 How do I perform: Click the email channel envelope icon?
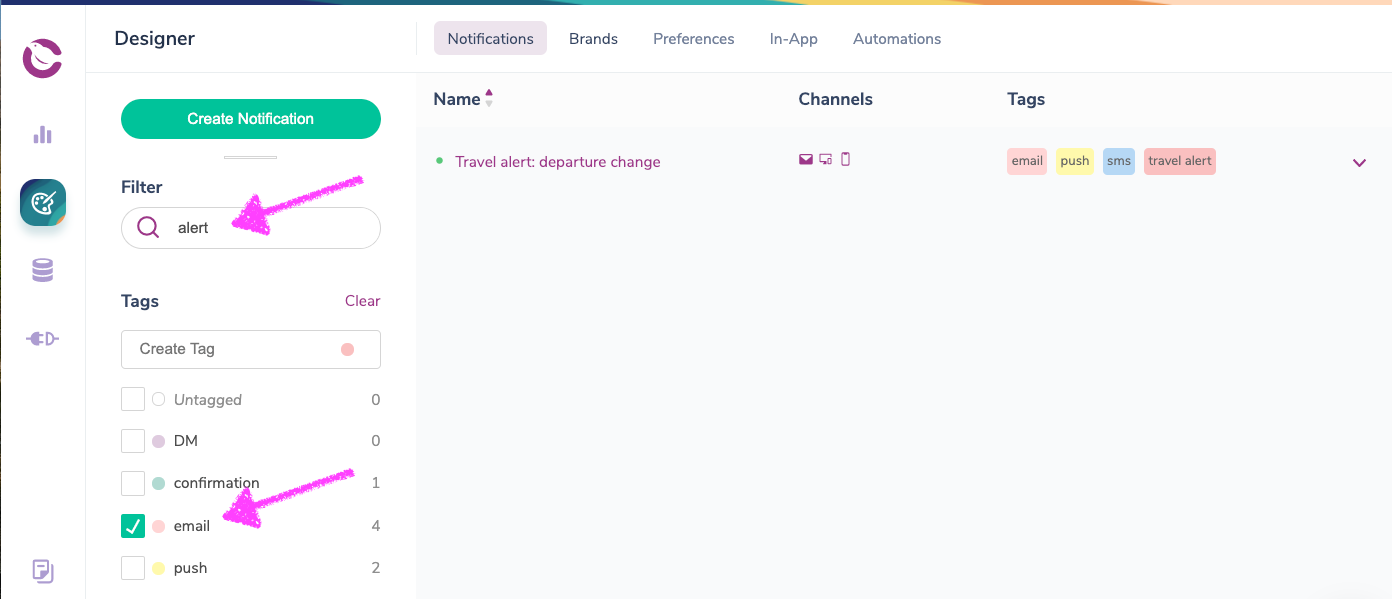click(x=806, y=159)
